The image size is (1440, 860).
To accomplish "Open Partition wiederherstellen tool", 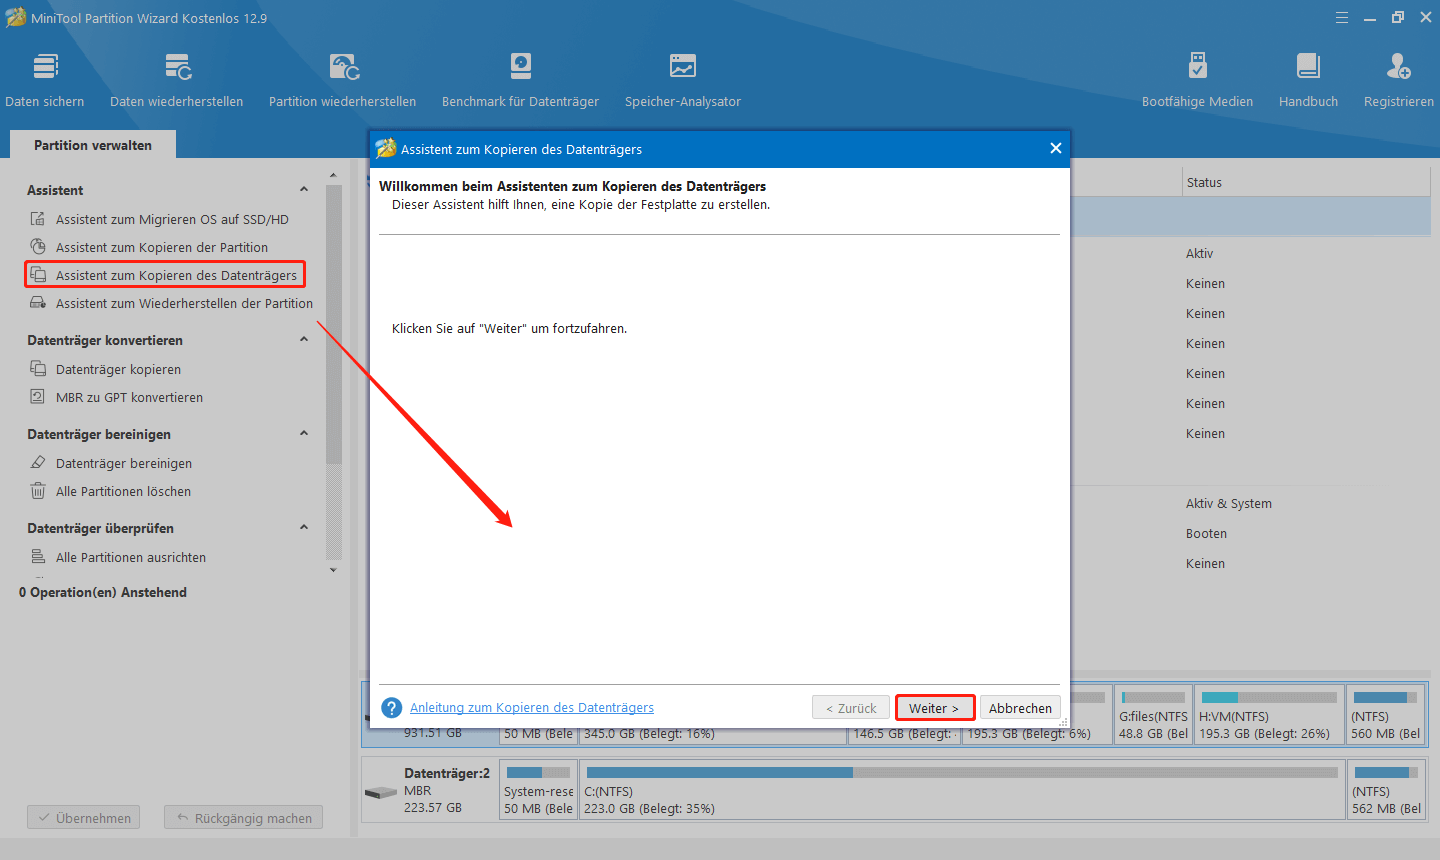I will point(343,80).
